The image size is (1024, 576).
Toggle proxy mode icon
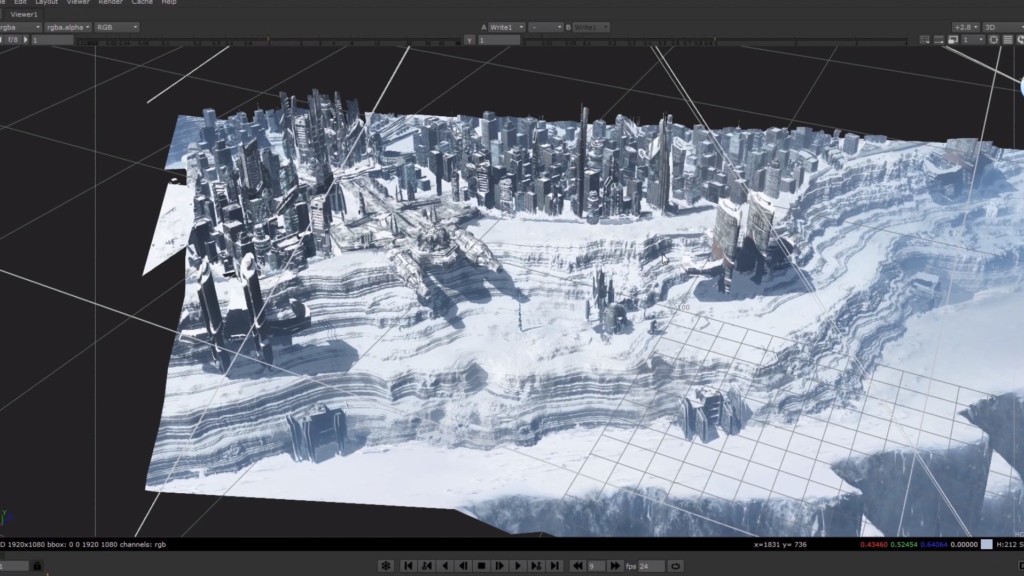[953, 40]
